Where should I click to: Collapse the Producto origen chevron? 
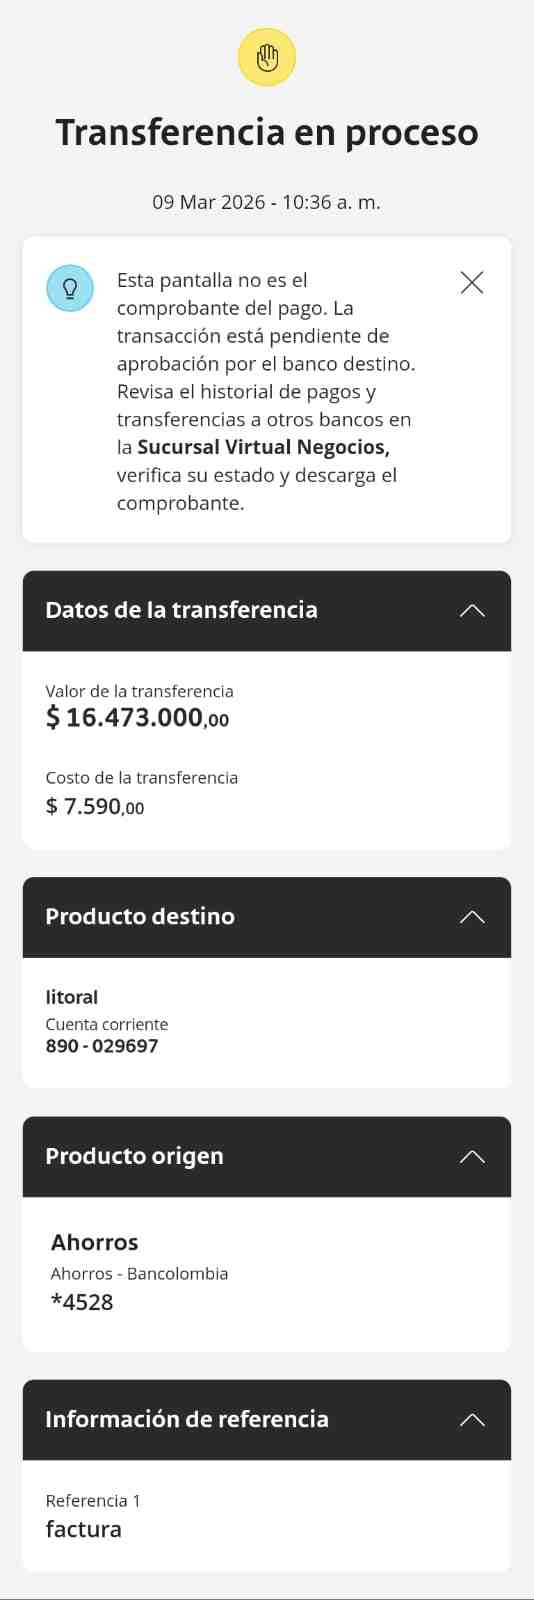click(472, 1156)
